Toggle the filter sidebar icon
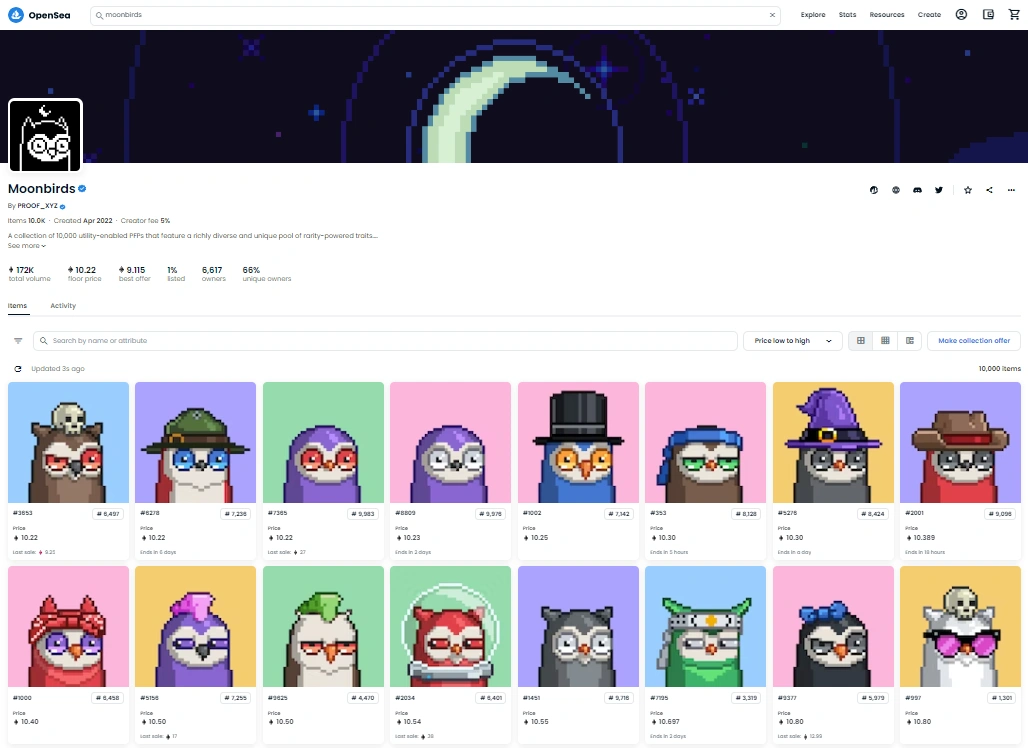The width and height of the screenshot is (1028, 748). click(x=18, y=341)
